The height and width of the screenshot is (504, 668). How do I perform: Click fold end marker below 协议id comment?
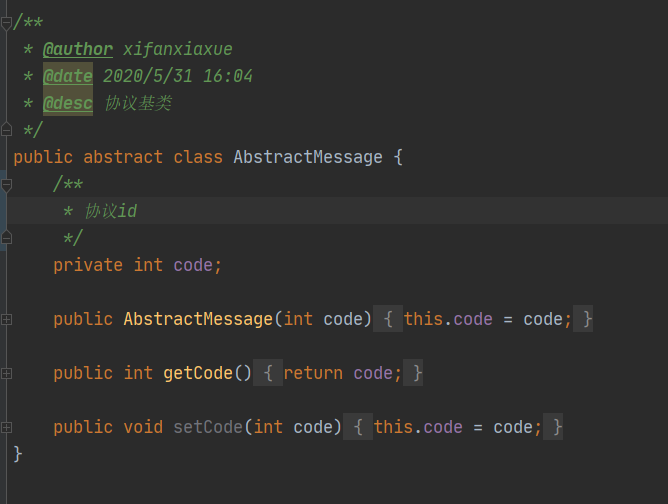coord(7,238)
